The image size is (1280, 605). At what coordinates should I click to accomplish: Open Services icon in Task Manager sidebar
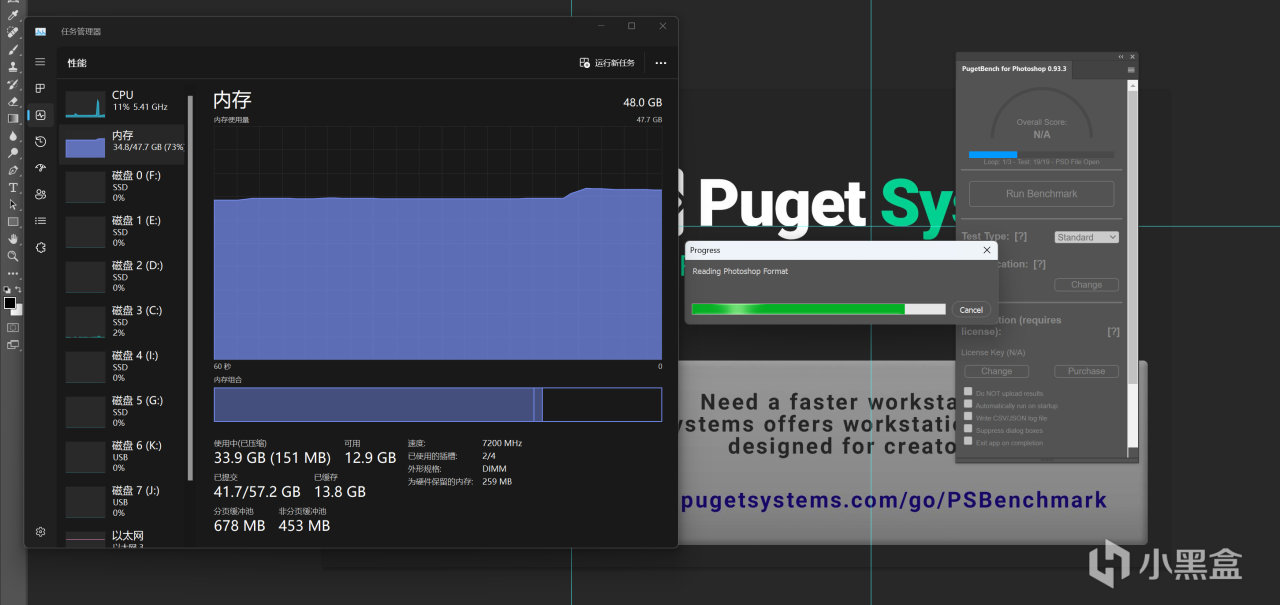[40, 247]
